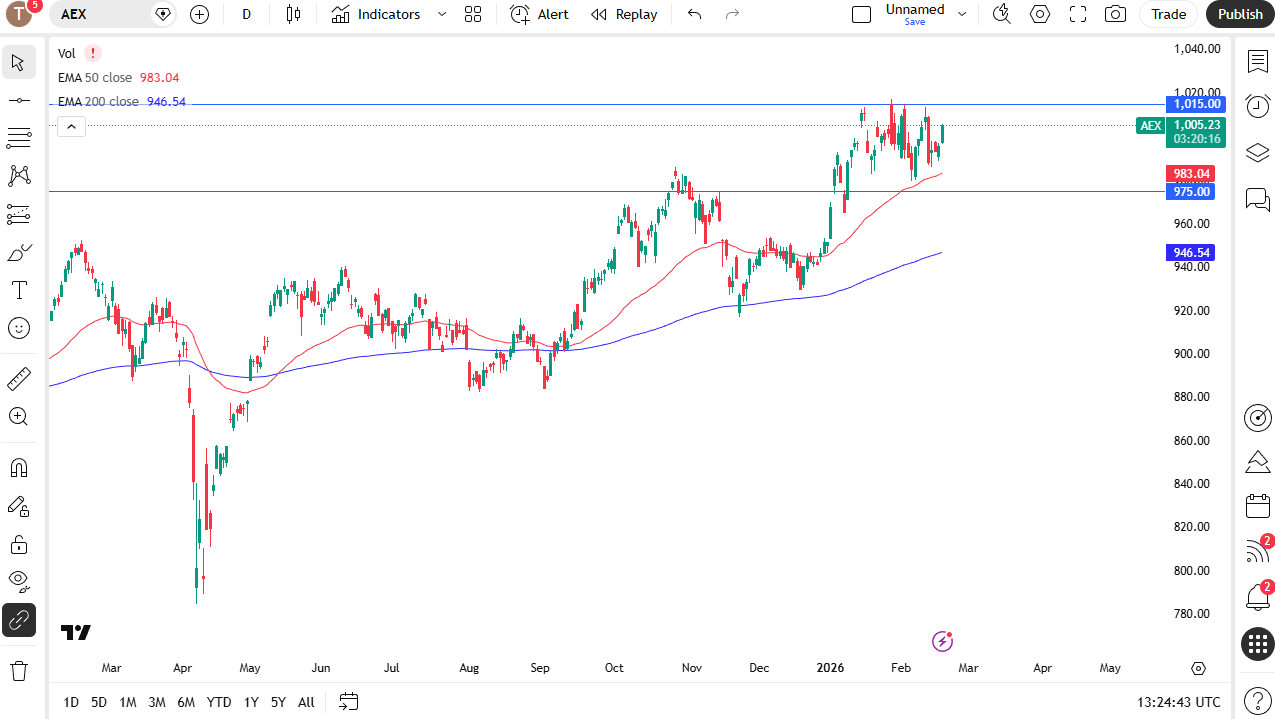Open the indicator templates grid
1275x719 pixels.
[473, 14]
